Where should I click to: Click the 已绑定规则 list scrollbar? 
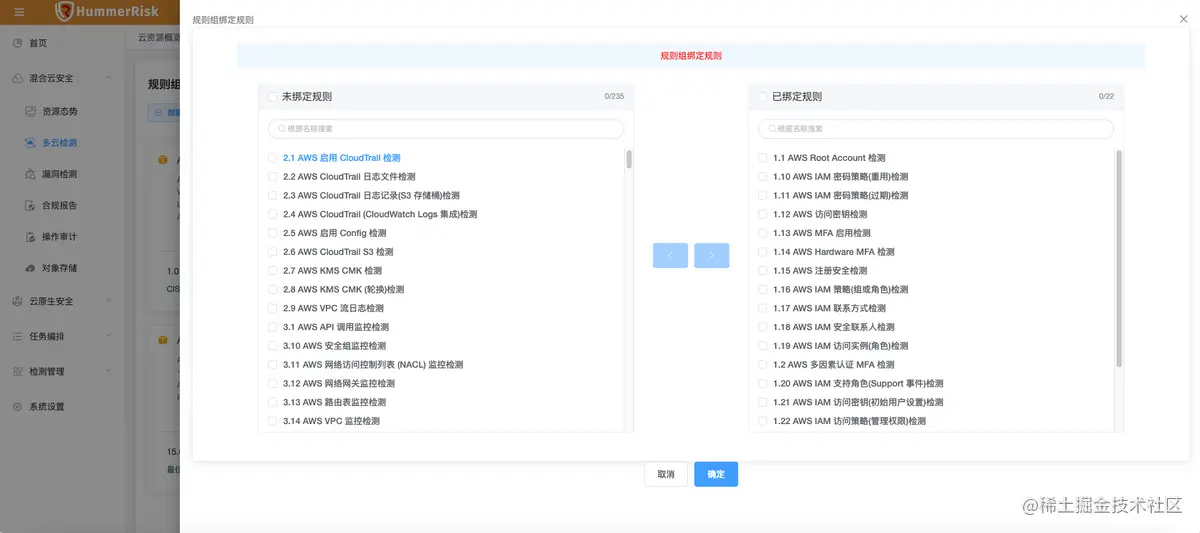(x=1119, y=258)
